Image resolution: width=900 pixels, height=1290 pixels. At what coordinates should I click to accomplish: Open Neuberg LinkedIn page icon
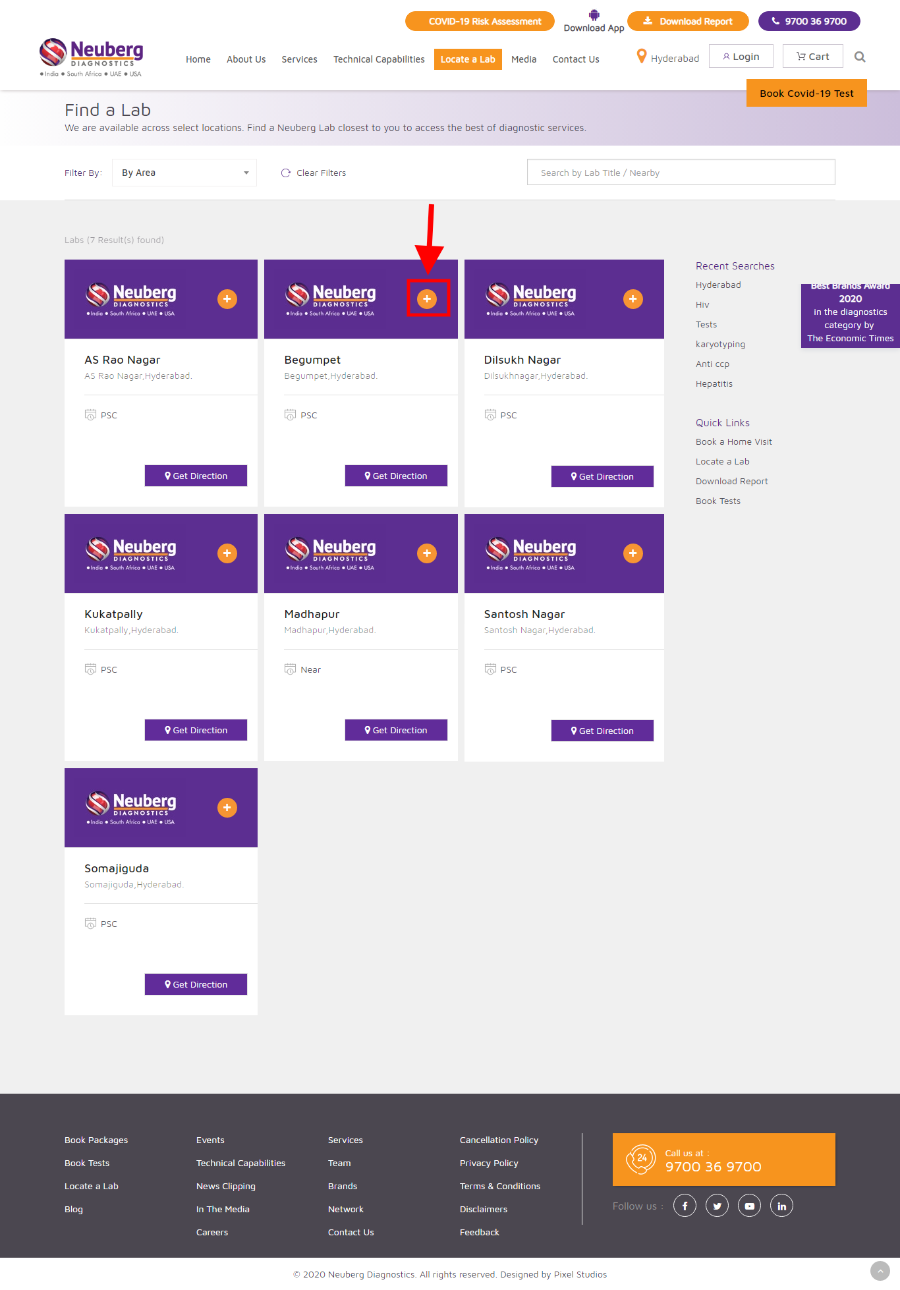(x=782, y=1206)
